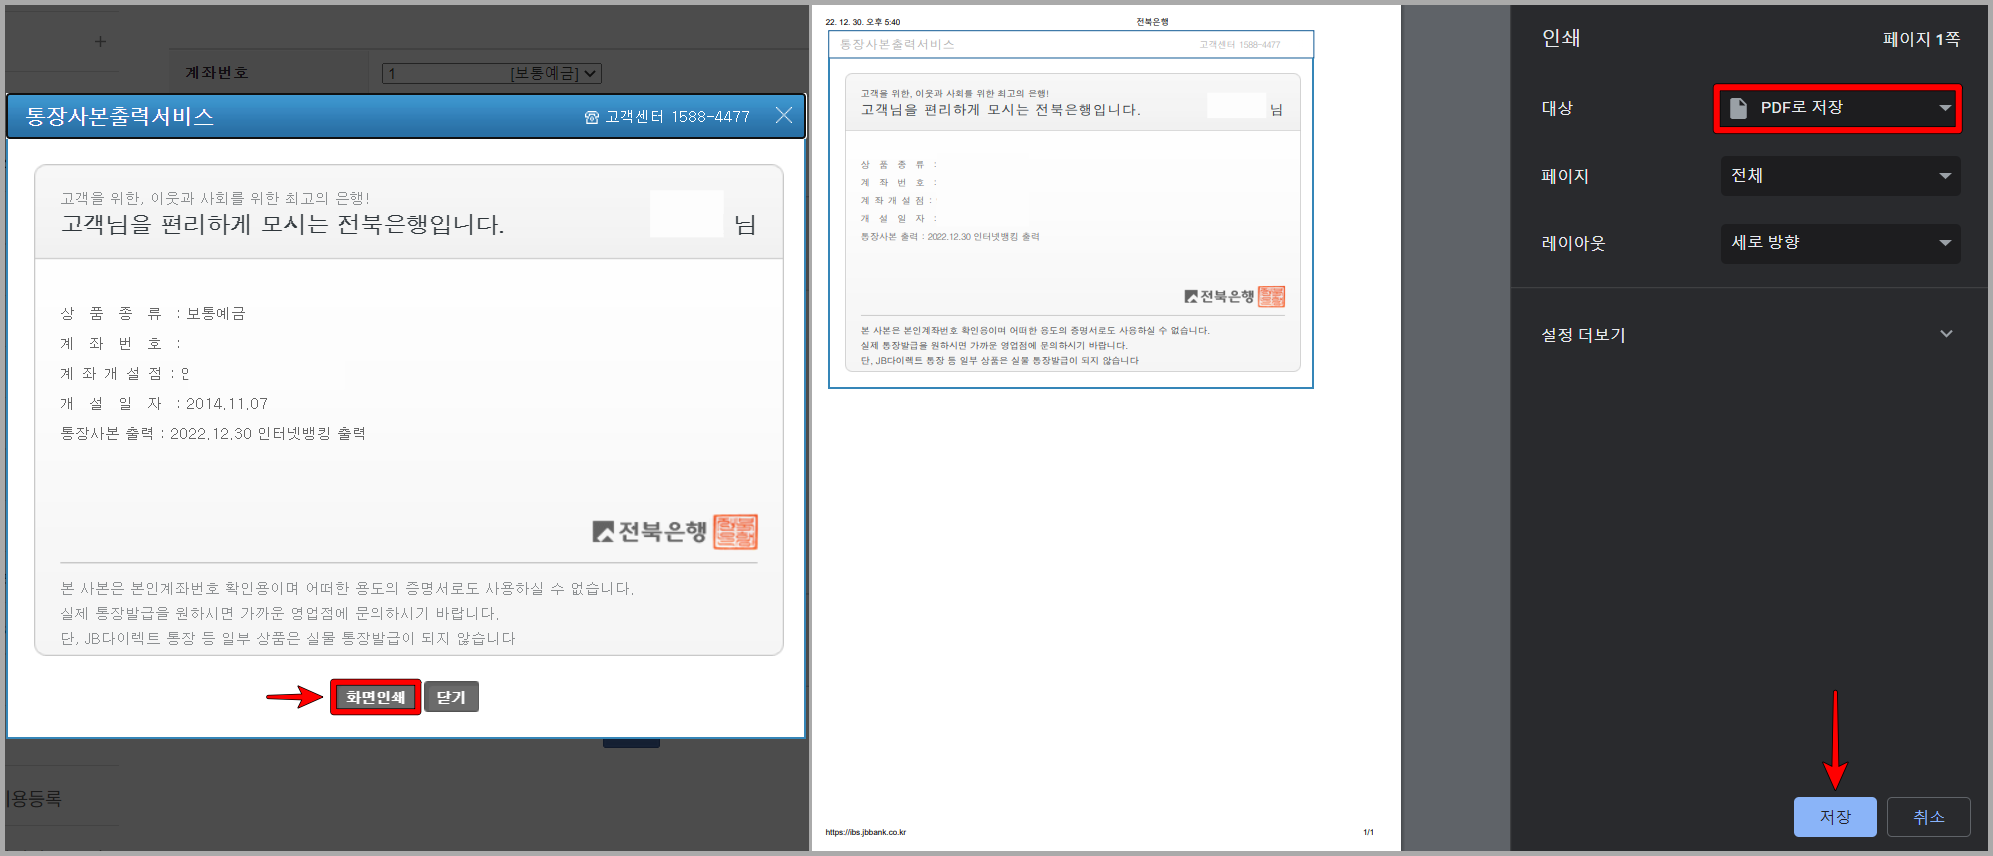Click the 닫기 button in the dialog
This screenshot has height=856, width=1993.
pyautogui.click(x=451, y=697)
